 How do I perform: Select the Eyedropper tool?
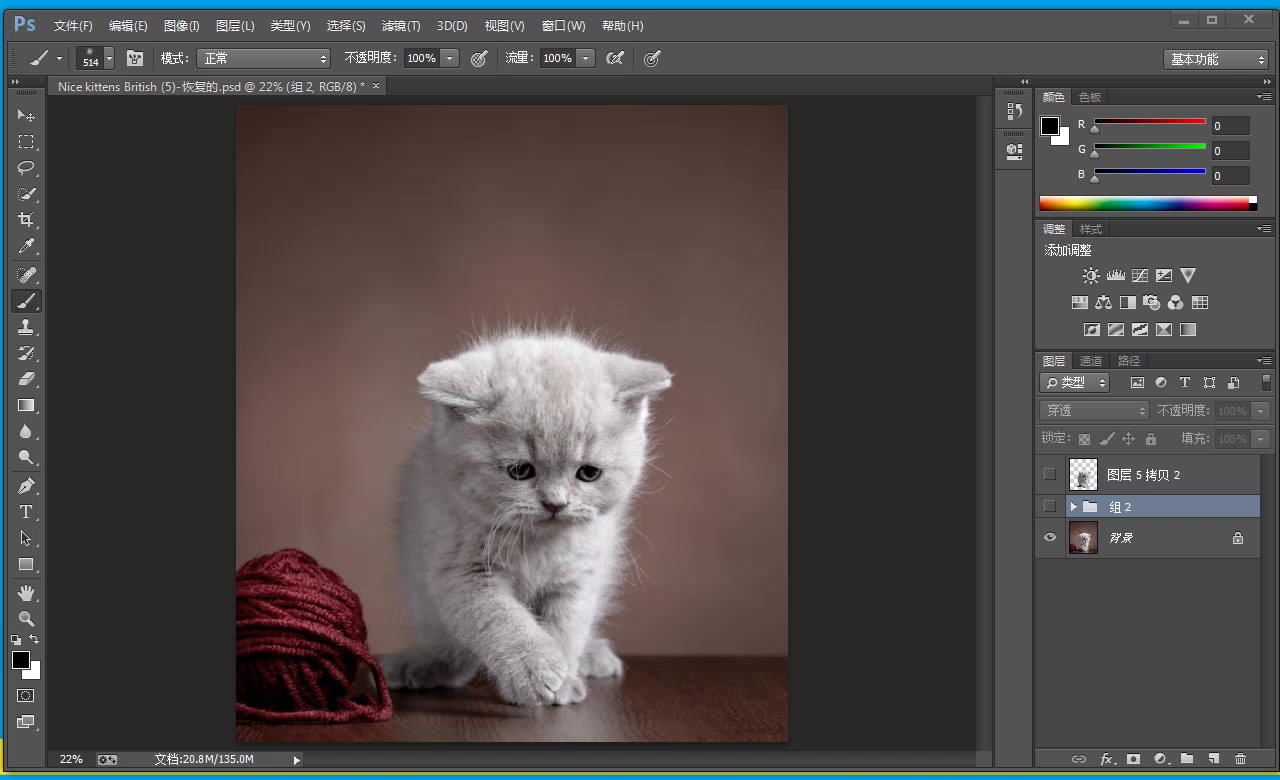(26, 246)
